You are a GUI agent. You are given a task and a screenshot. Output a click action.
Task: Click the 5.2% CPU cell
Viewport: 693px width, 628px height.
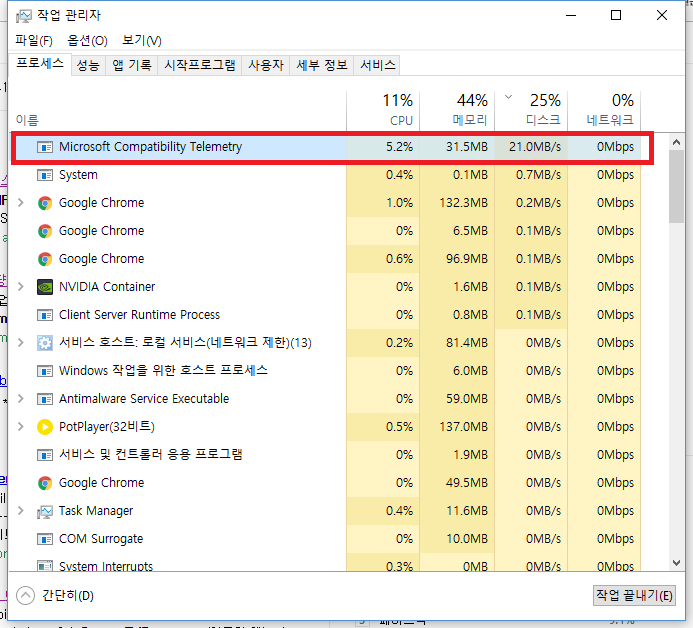pos(383,147)
